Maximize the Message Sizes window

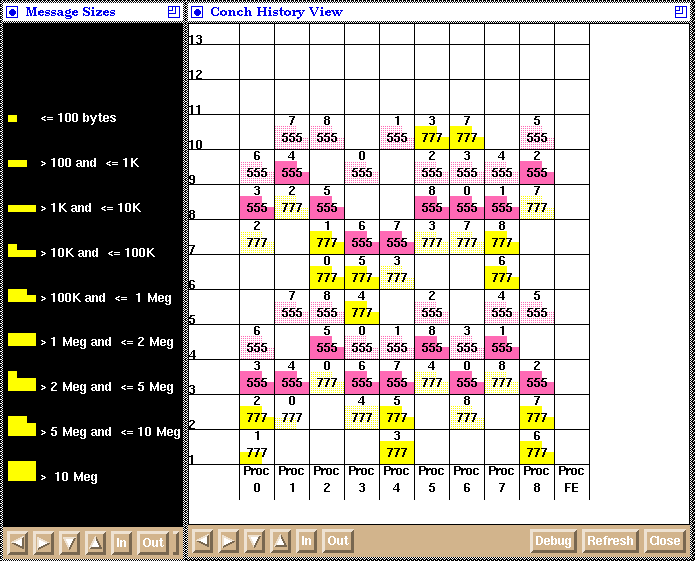point(174,12)
